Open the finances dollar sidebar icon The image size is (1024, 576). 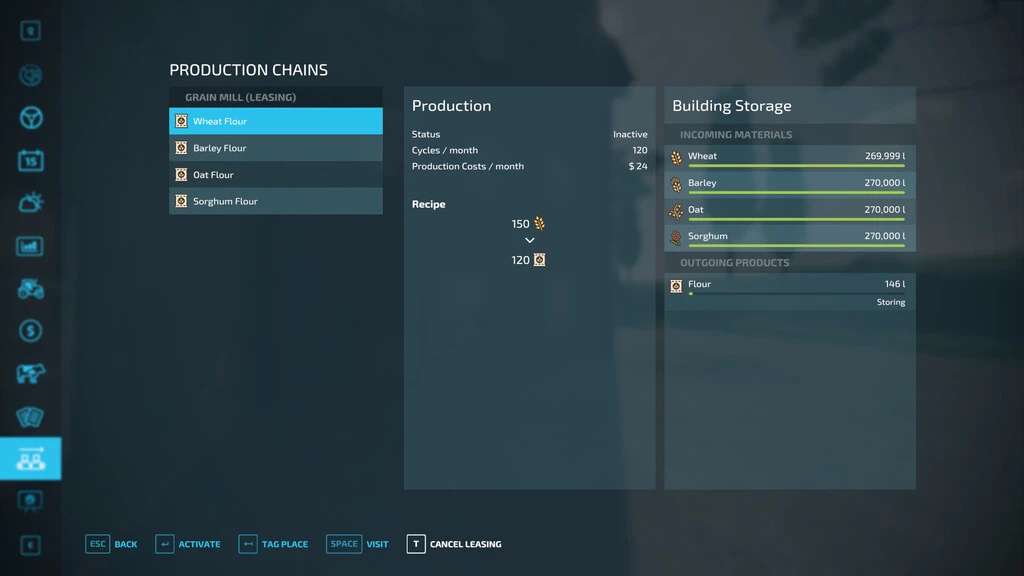[x=31, y=331]
